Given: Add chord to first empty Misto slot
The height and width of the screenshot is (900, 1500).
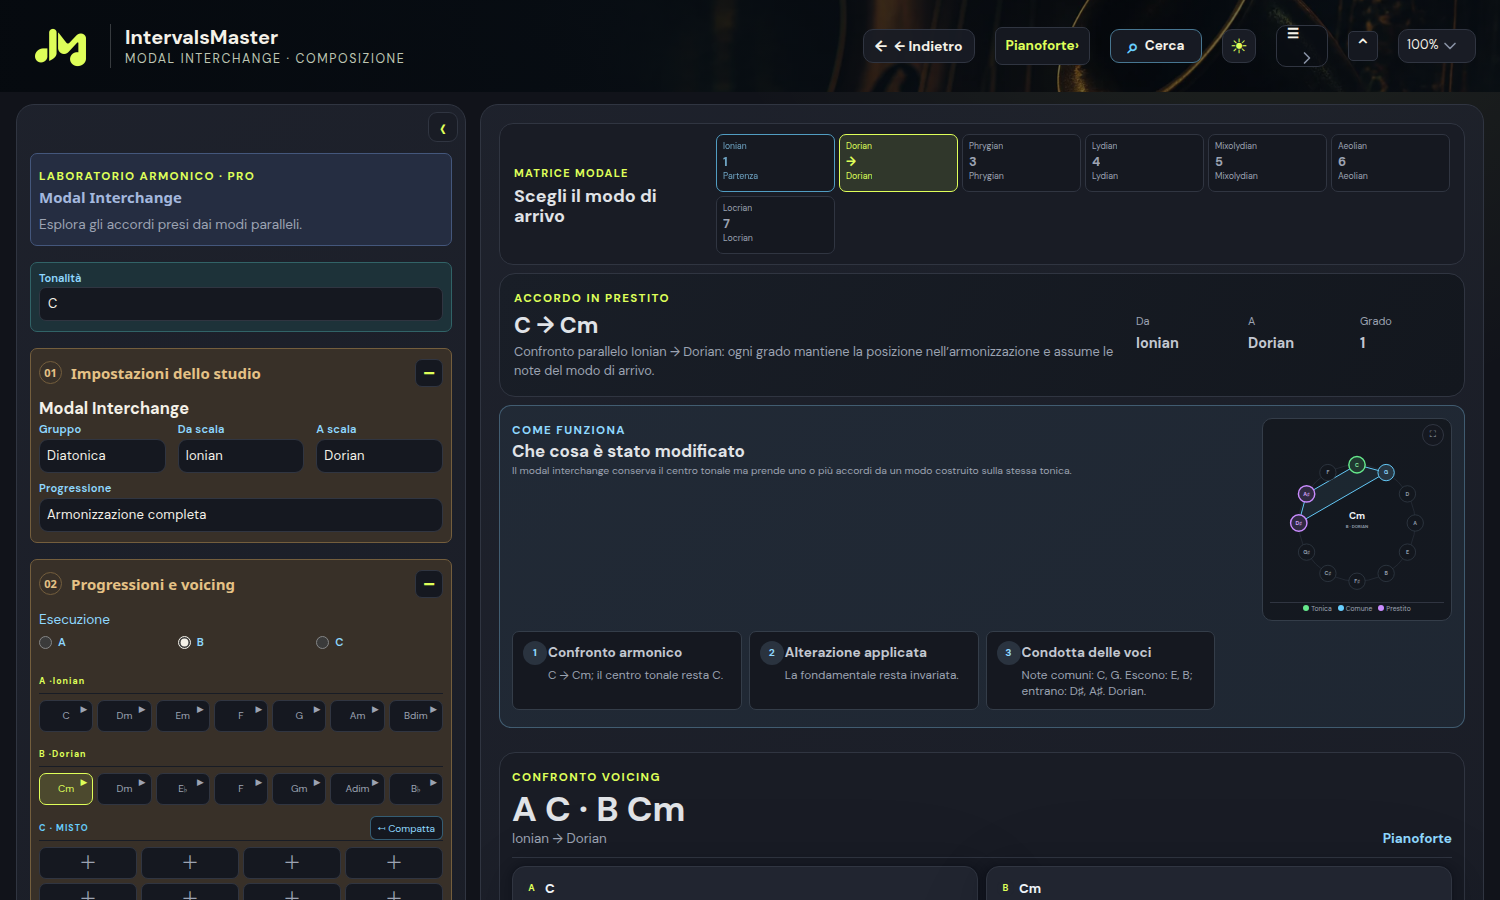Looking at the screenshot, I should 88,862.
